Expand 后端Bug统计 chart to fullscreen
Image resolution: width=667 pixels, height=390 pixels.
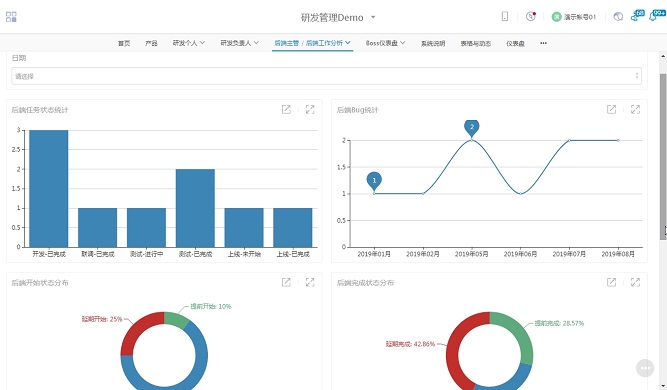635,109
